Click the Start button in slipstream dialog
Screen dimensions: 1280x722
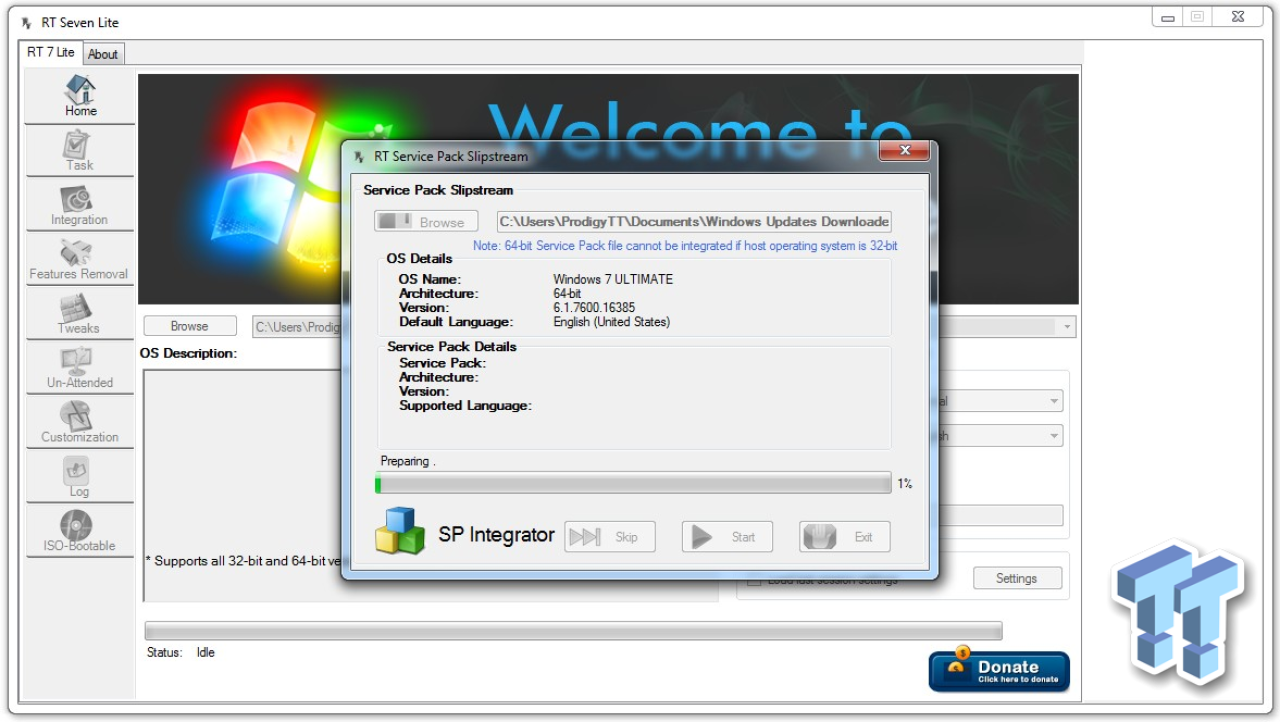(x=727, y=537)
